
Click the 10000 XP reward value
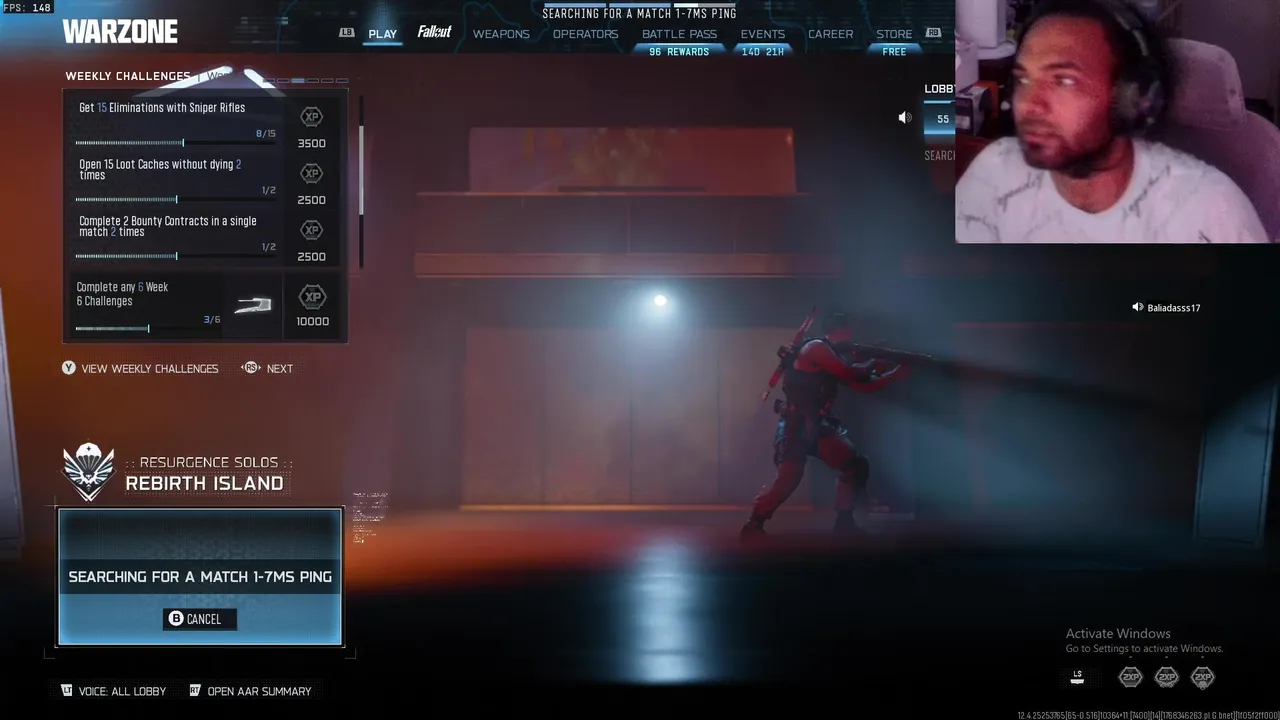pyautogui.click(x=312, y=321)
